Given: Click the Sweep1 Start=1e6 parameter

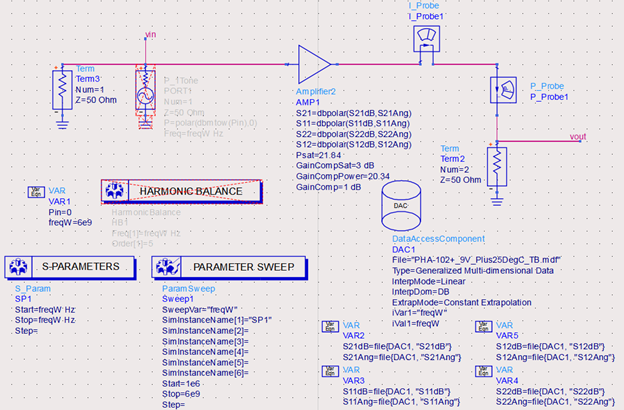Looking at the screenshot, I should click(x=181, y=384).
